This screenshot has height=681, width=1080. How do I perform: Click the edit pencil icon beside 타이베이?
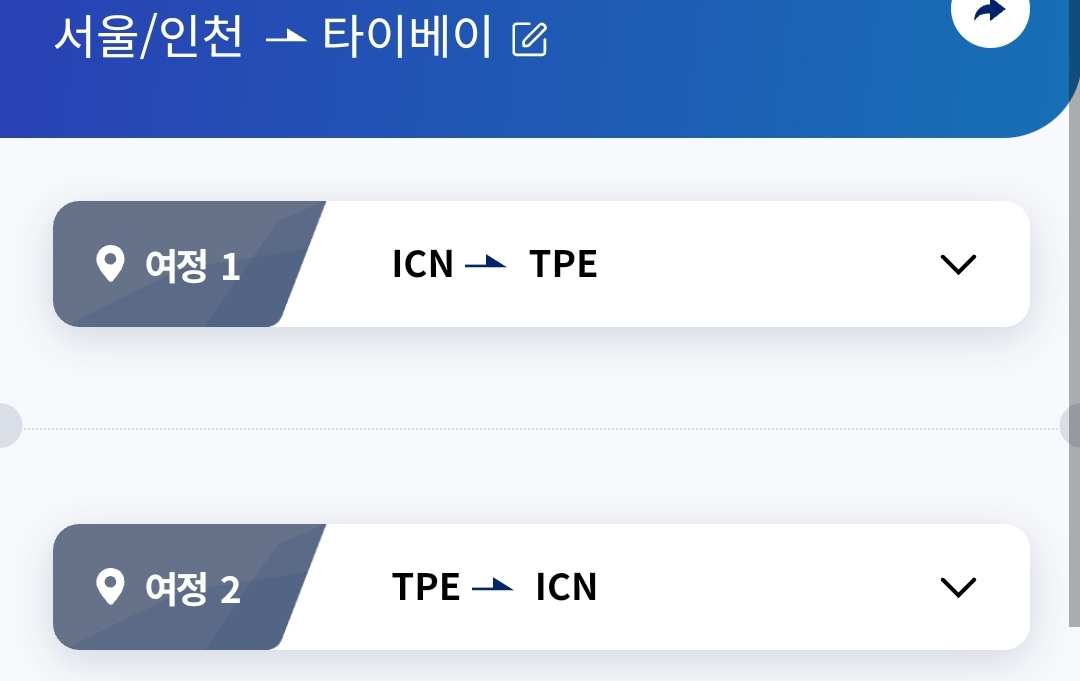pos(529,39)
